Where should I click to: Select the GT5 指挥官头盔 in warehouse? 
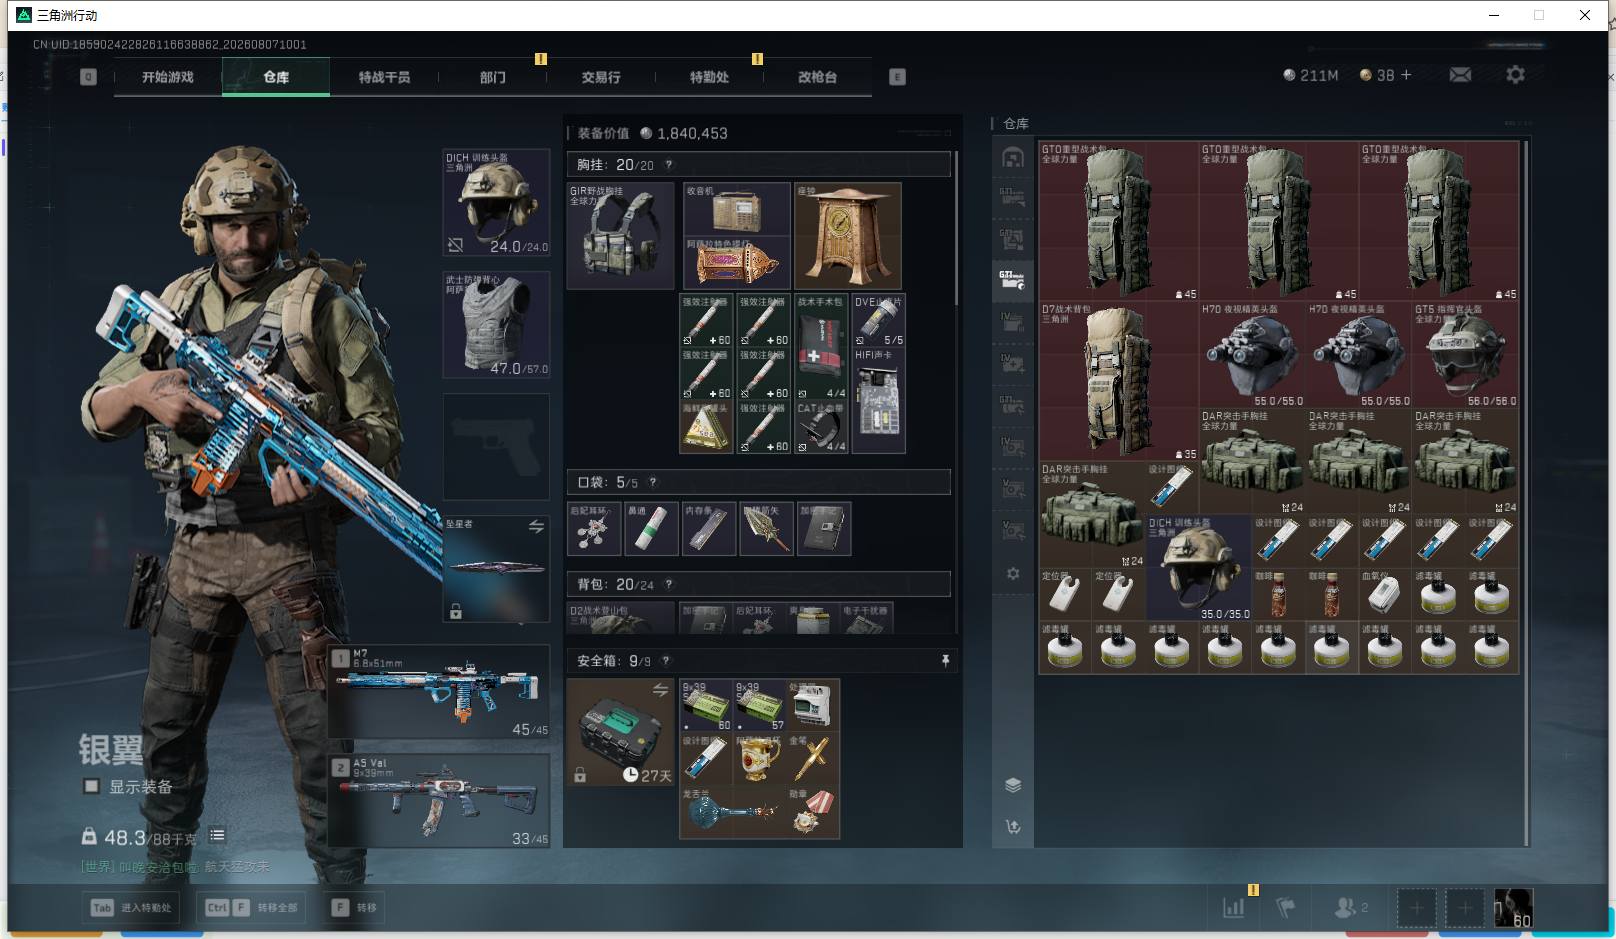(1466, 355)
